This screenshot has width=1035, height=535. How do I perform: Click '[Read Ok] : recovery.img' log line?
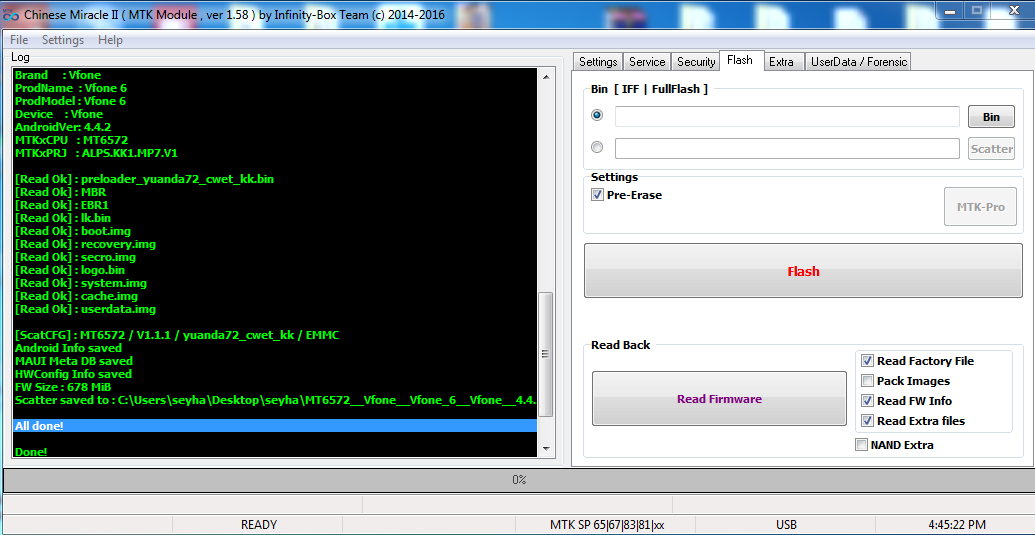coord(85,244)
